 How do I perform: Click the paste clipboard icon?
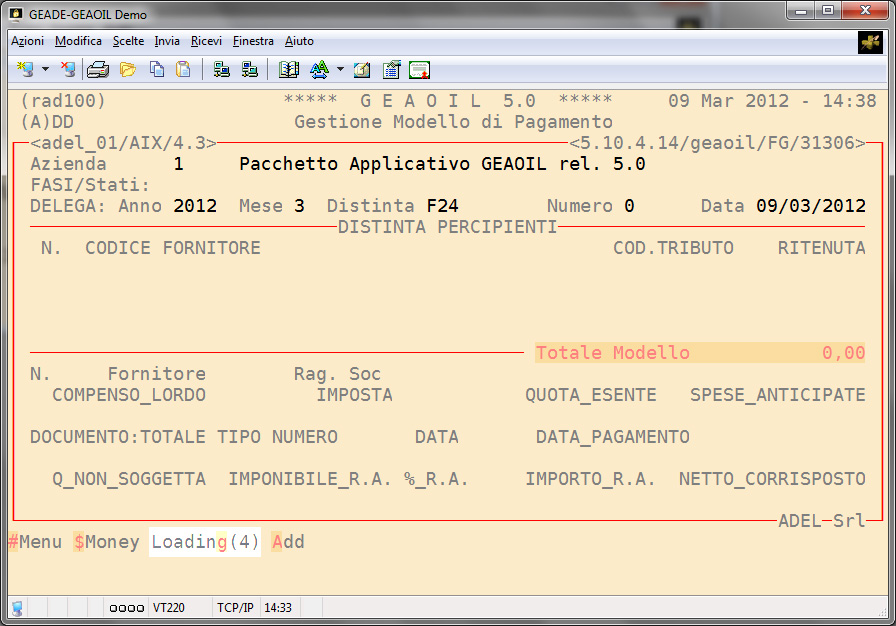tap(183, 70)
